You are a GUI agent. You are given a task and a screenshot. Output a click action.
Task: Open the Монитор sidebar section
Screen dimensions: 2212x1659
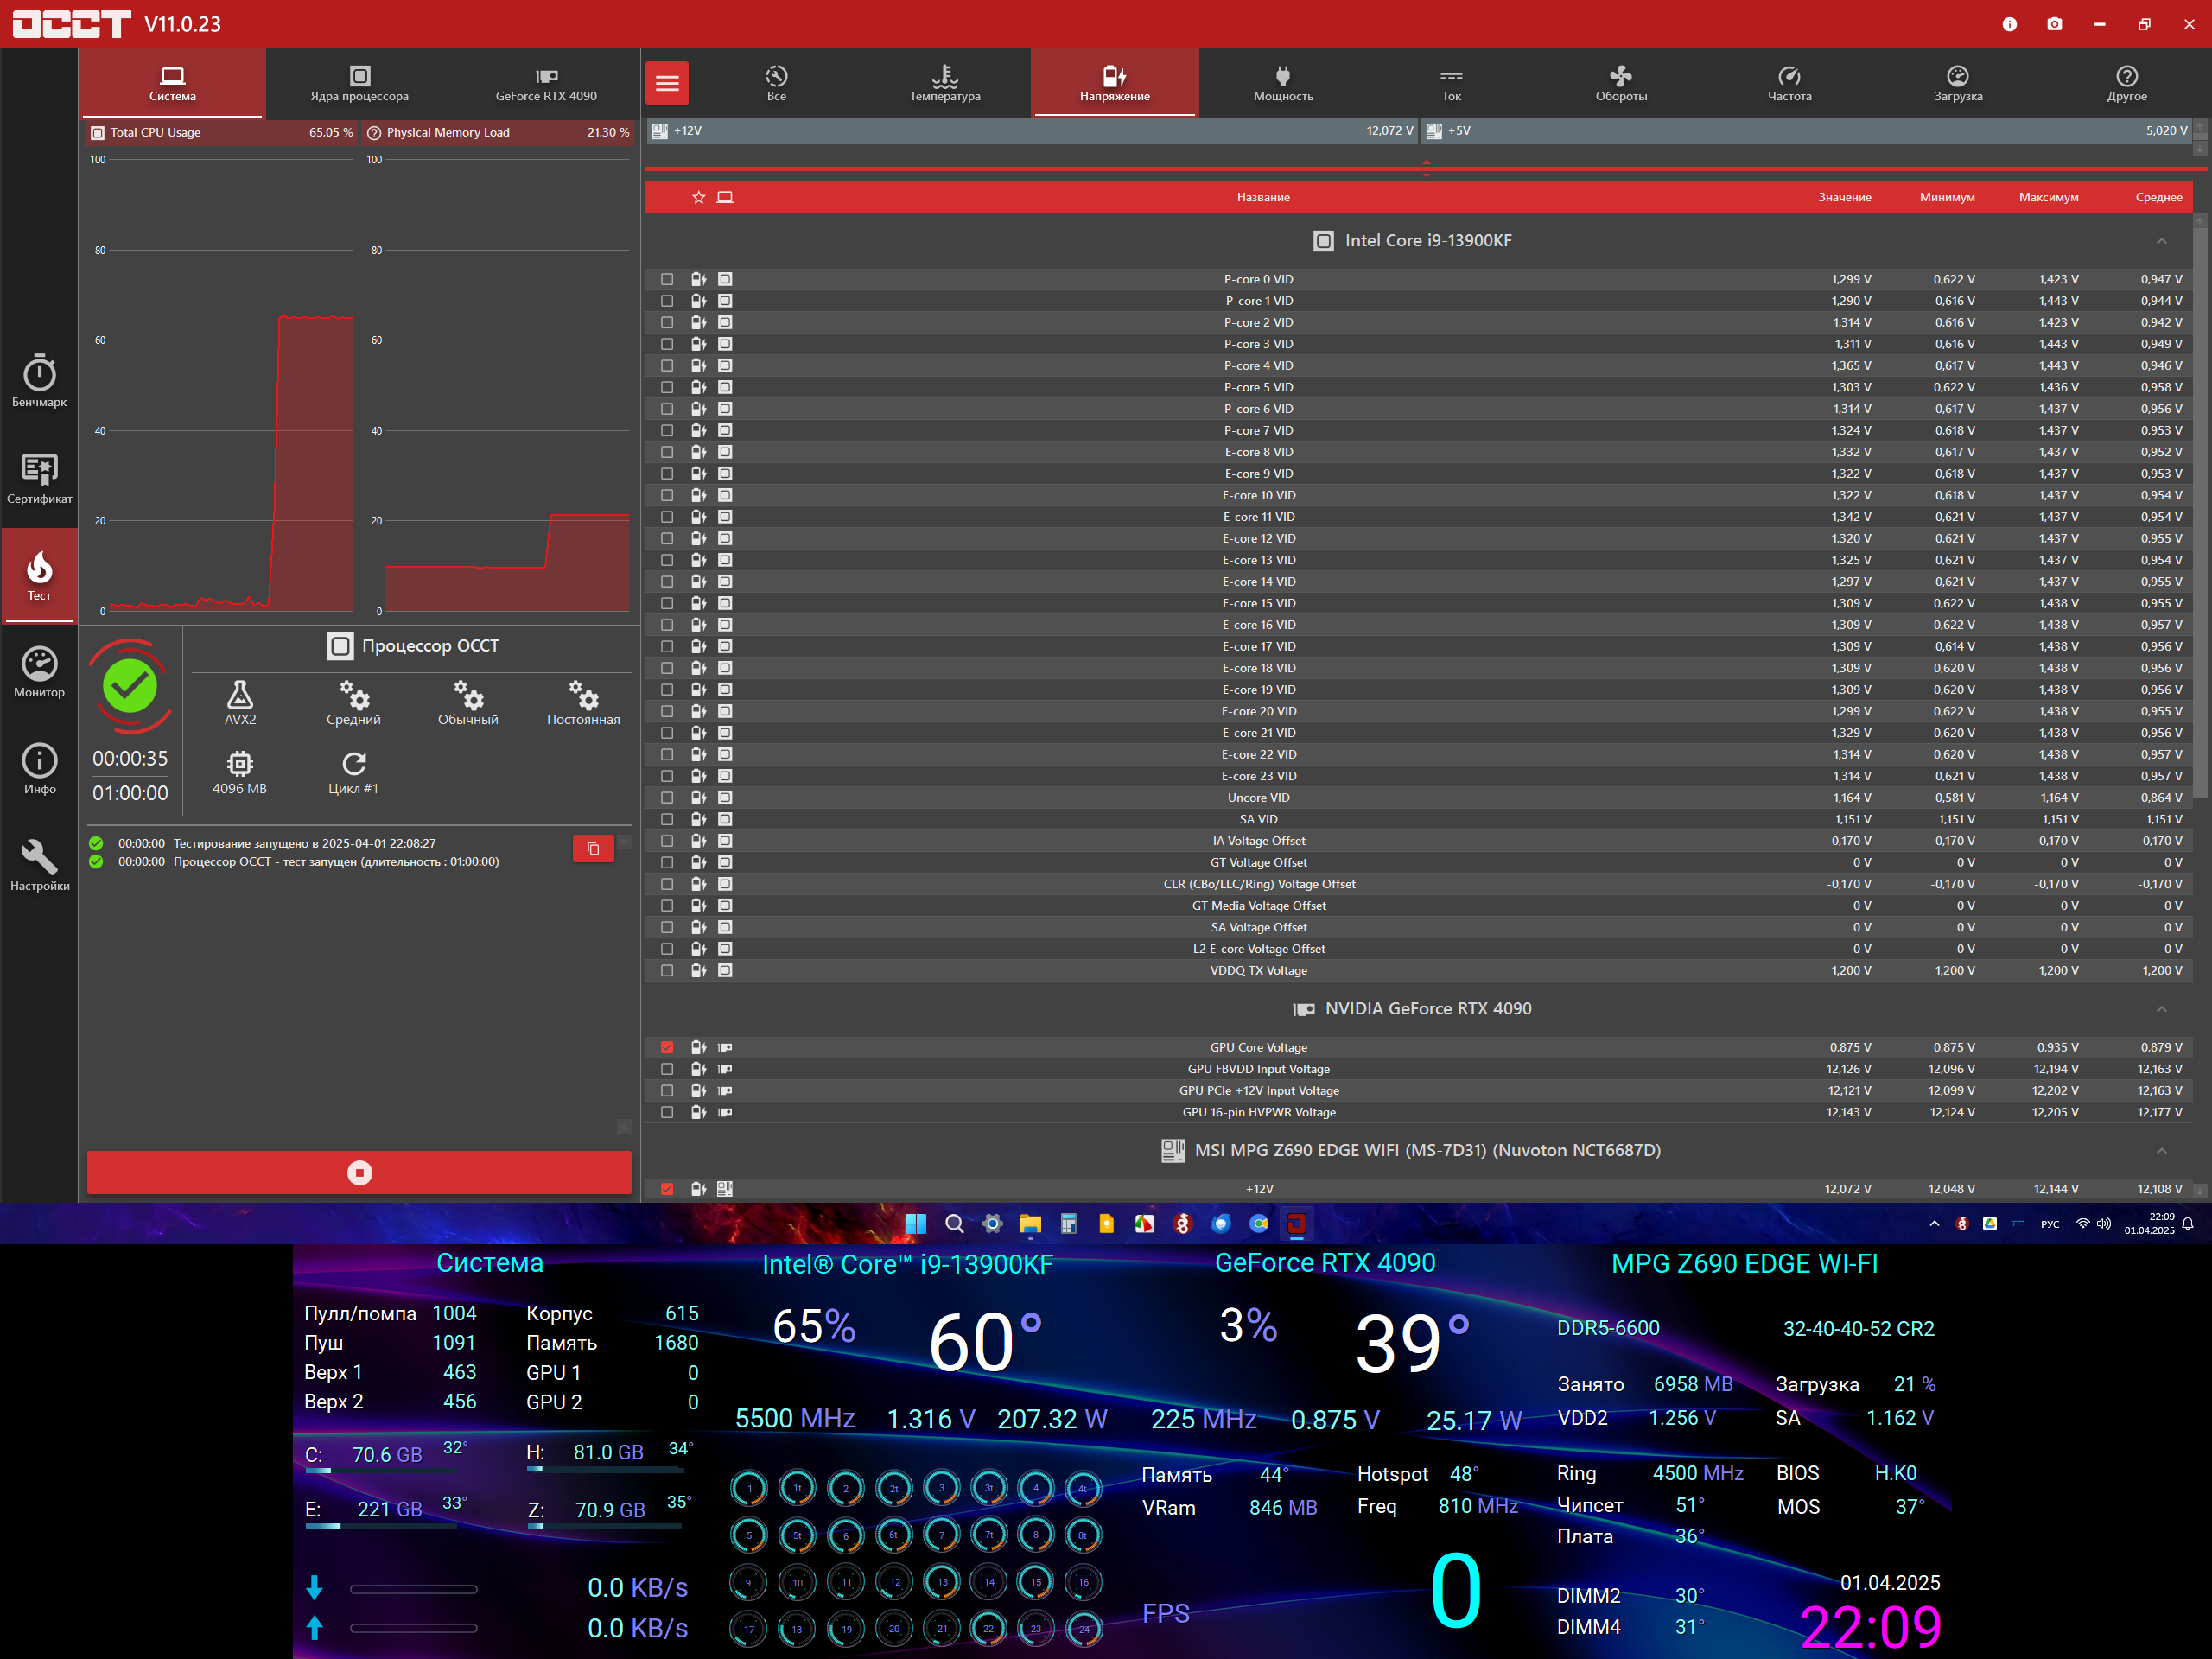(x=39, y=671)
